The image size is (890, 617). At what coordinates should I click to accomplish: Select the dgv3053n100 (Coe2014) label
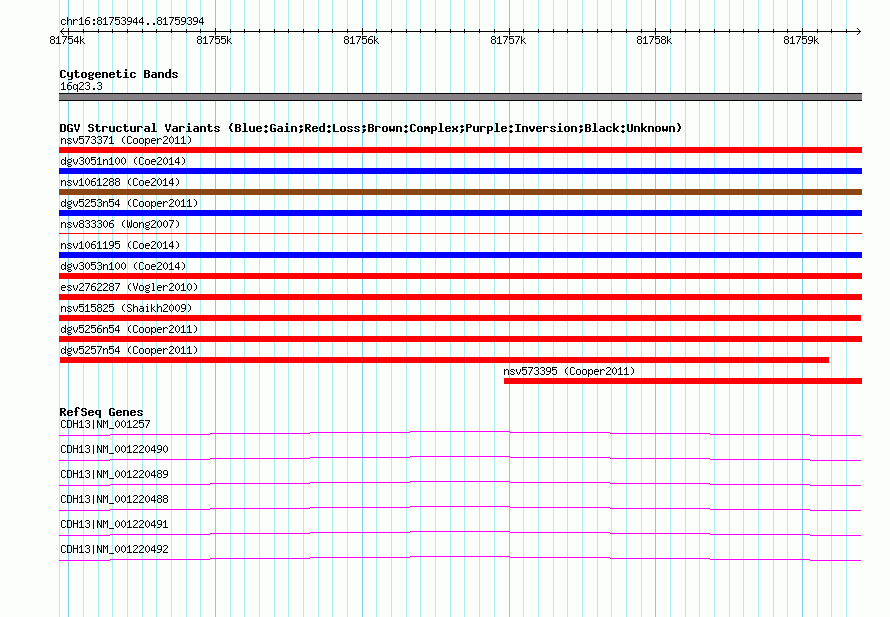pos(123,266)
